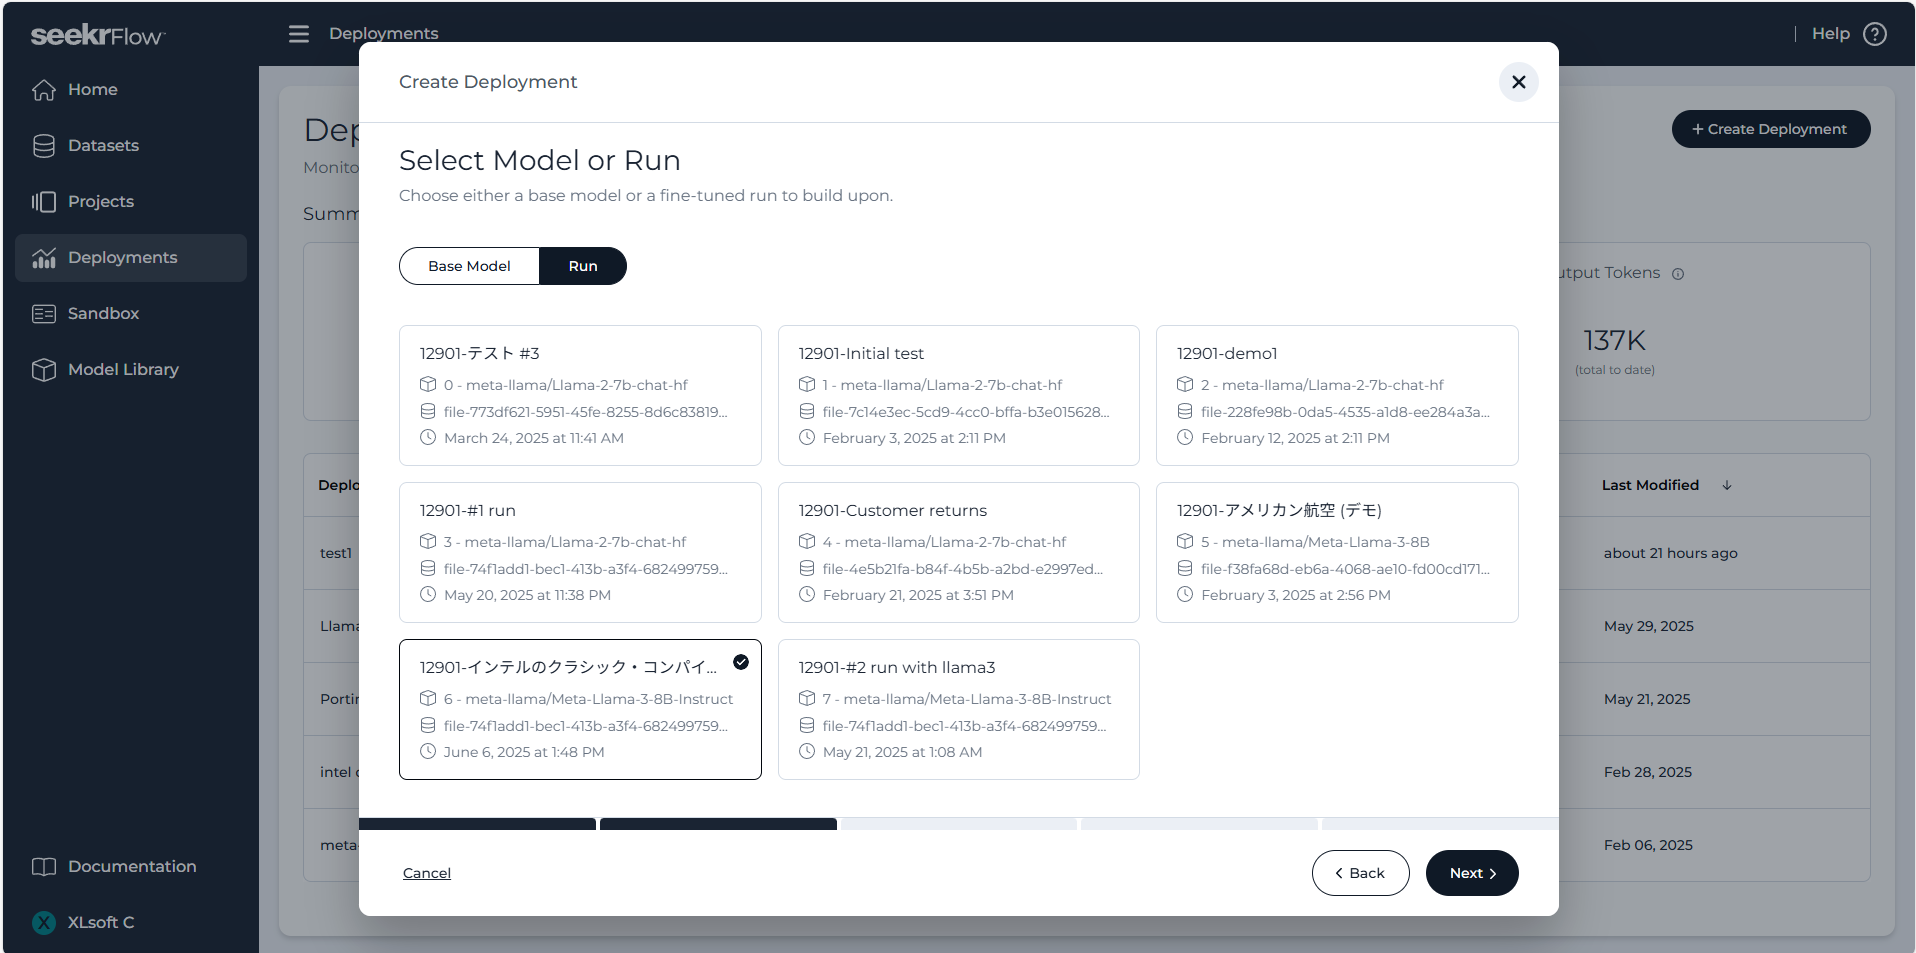Open Projects in the sidebar
This screenshot has width=1916, height=953.
131,202
